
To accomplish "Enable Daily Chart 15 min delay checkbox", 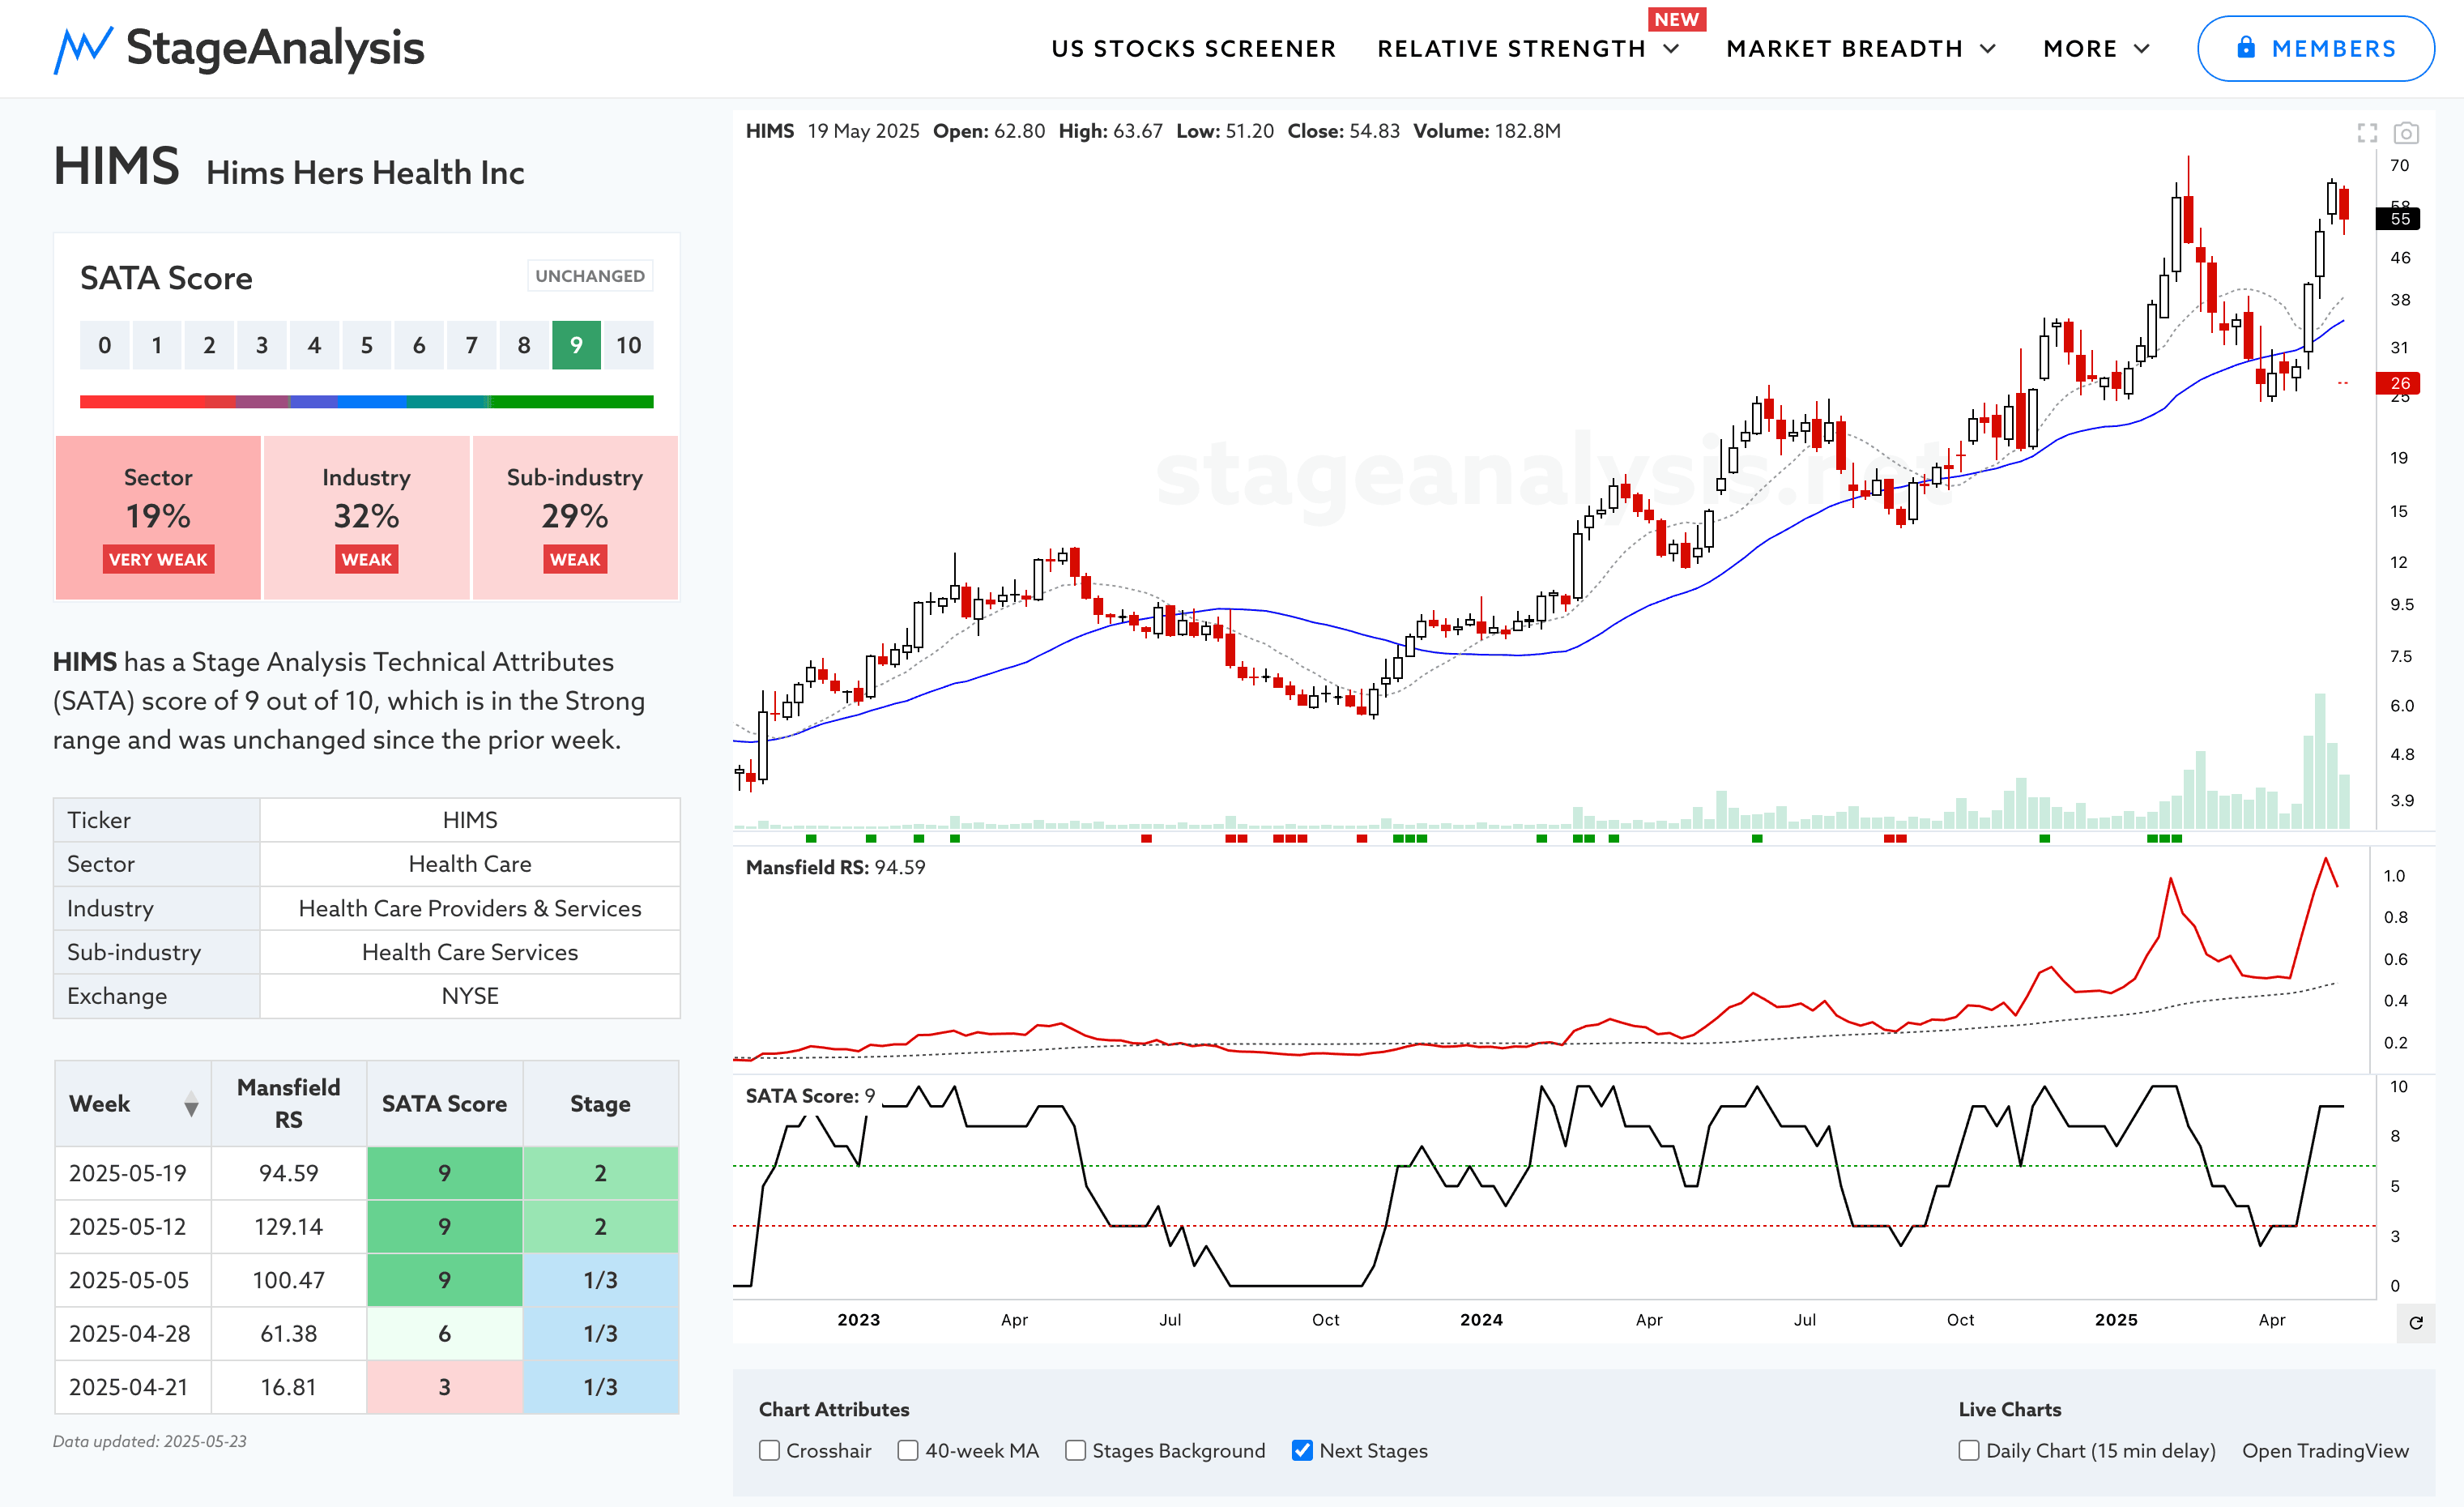I will [x=1968, y=1450].
